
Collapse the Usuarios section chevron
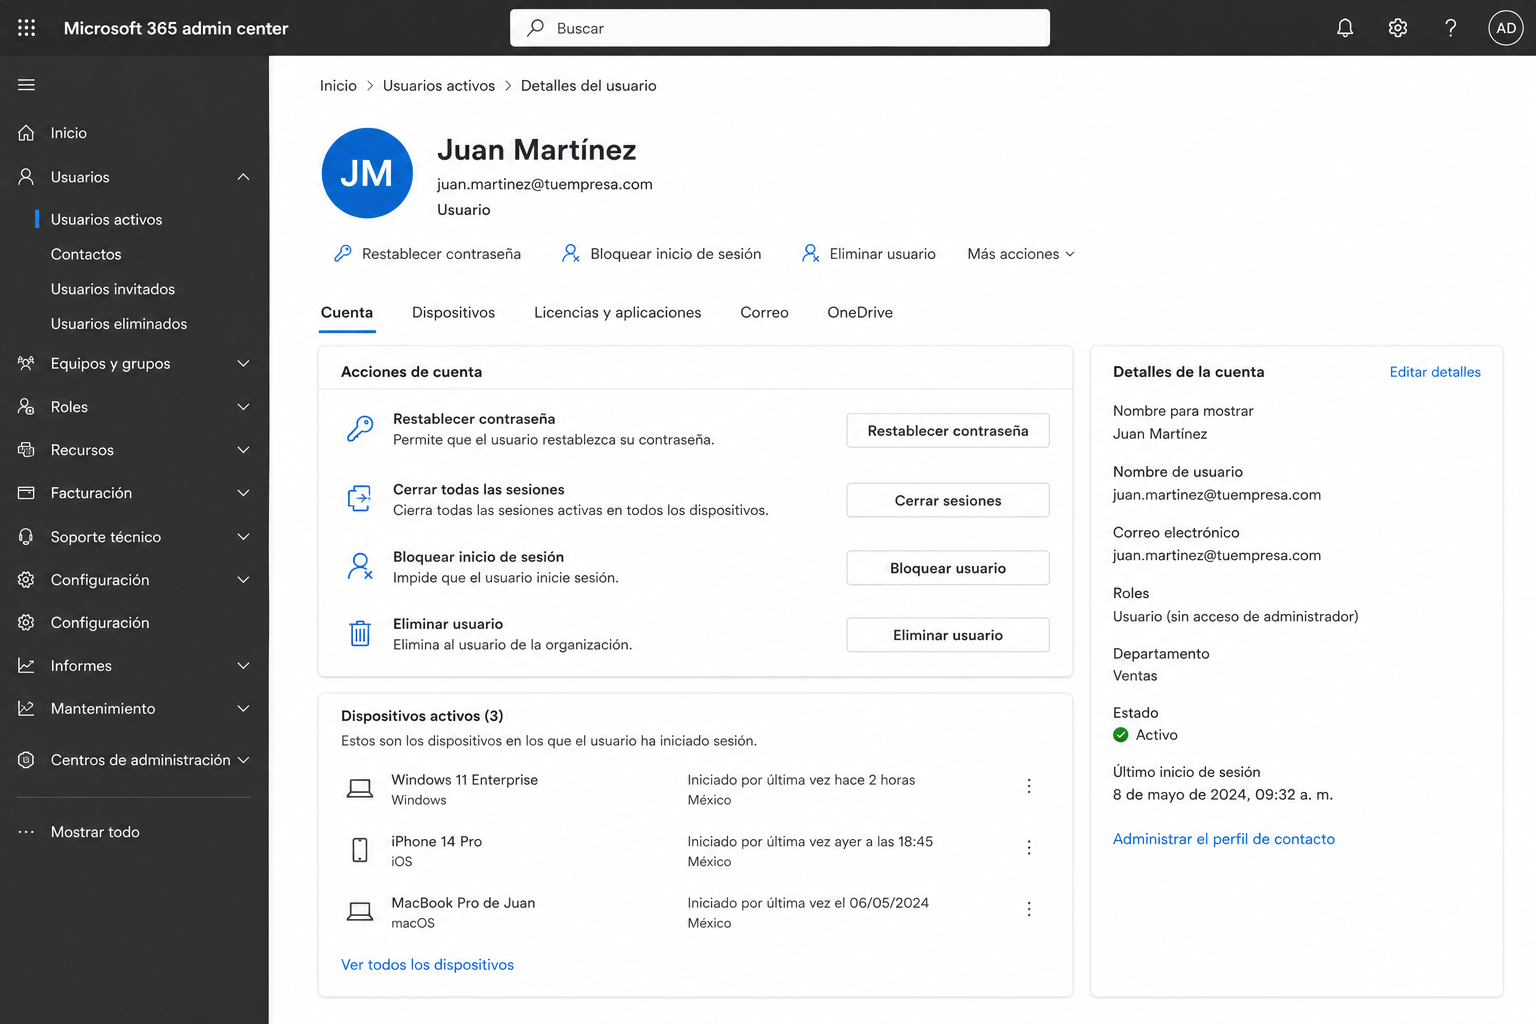click(243, 177)
